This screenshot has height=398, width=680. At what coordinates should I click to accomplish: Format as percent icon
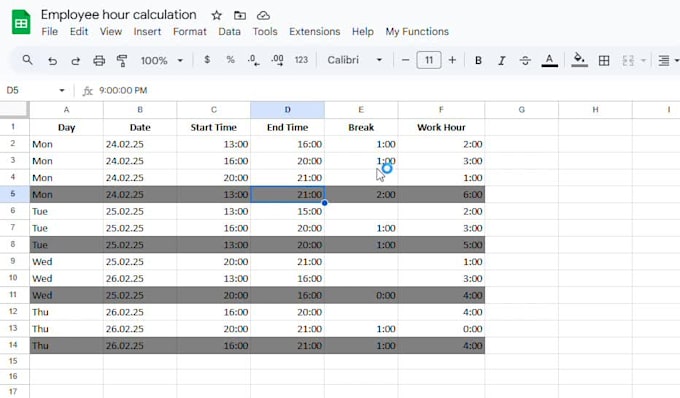230,60
